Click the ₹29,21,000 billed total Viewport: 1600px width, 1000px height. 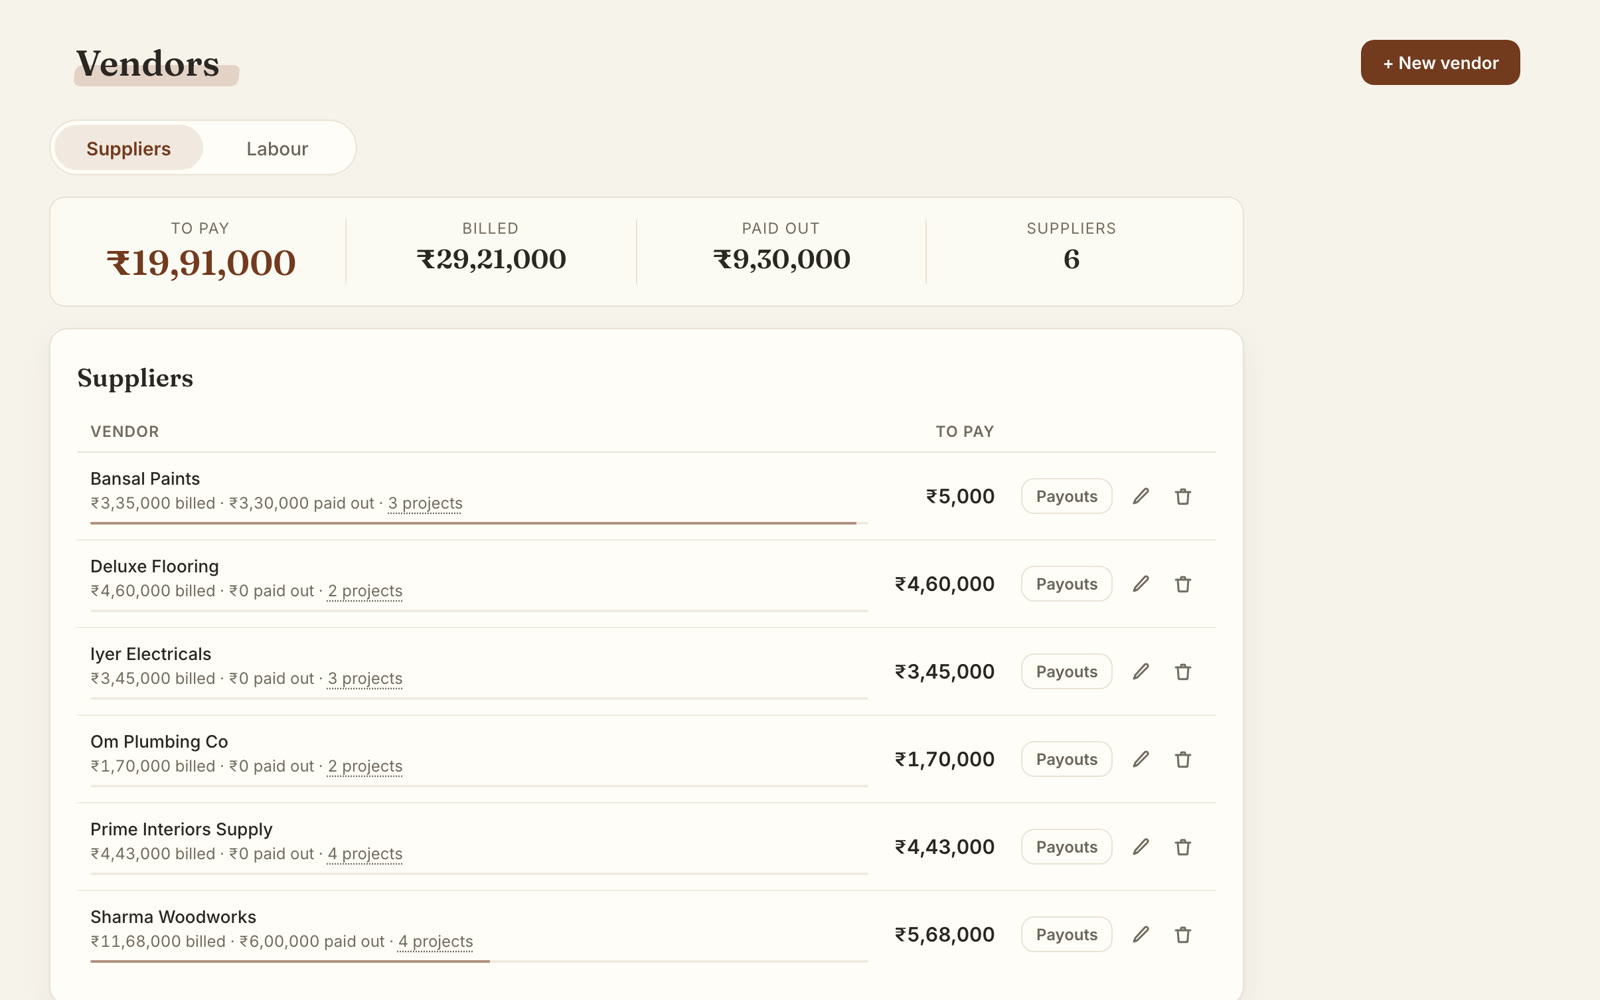(x=491, y=259)
